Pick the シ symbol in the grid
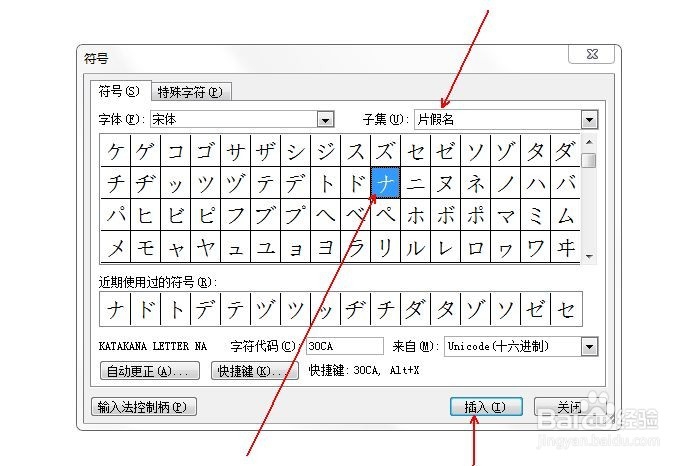 pyautogui.click(x=296, y=151)
